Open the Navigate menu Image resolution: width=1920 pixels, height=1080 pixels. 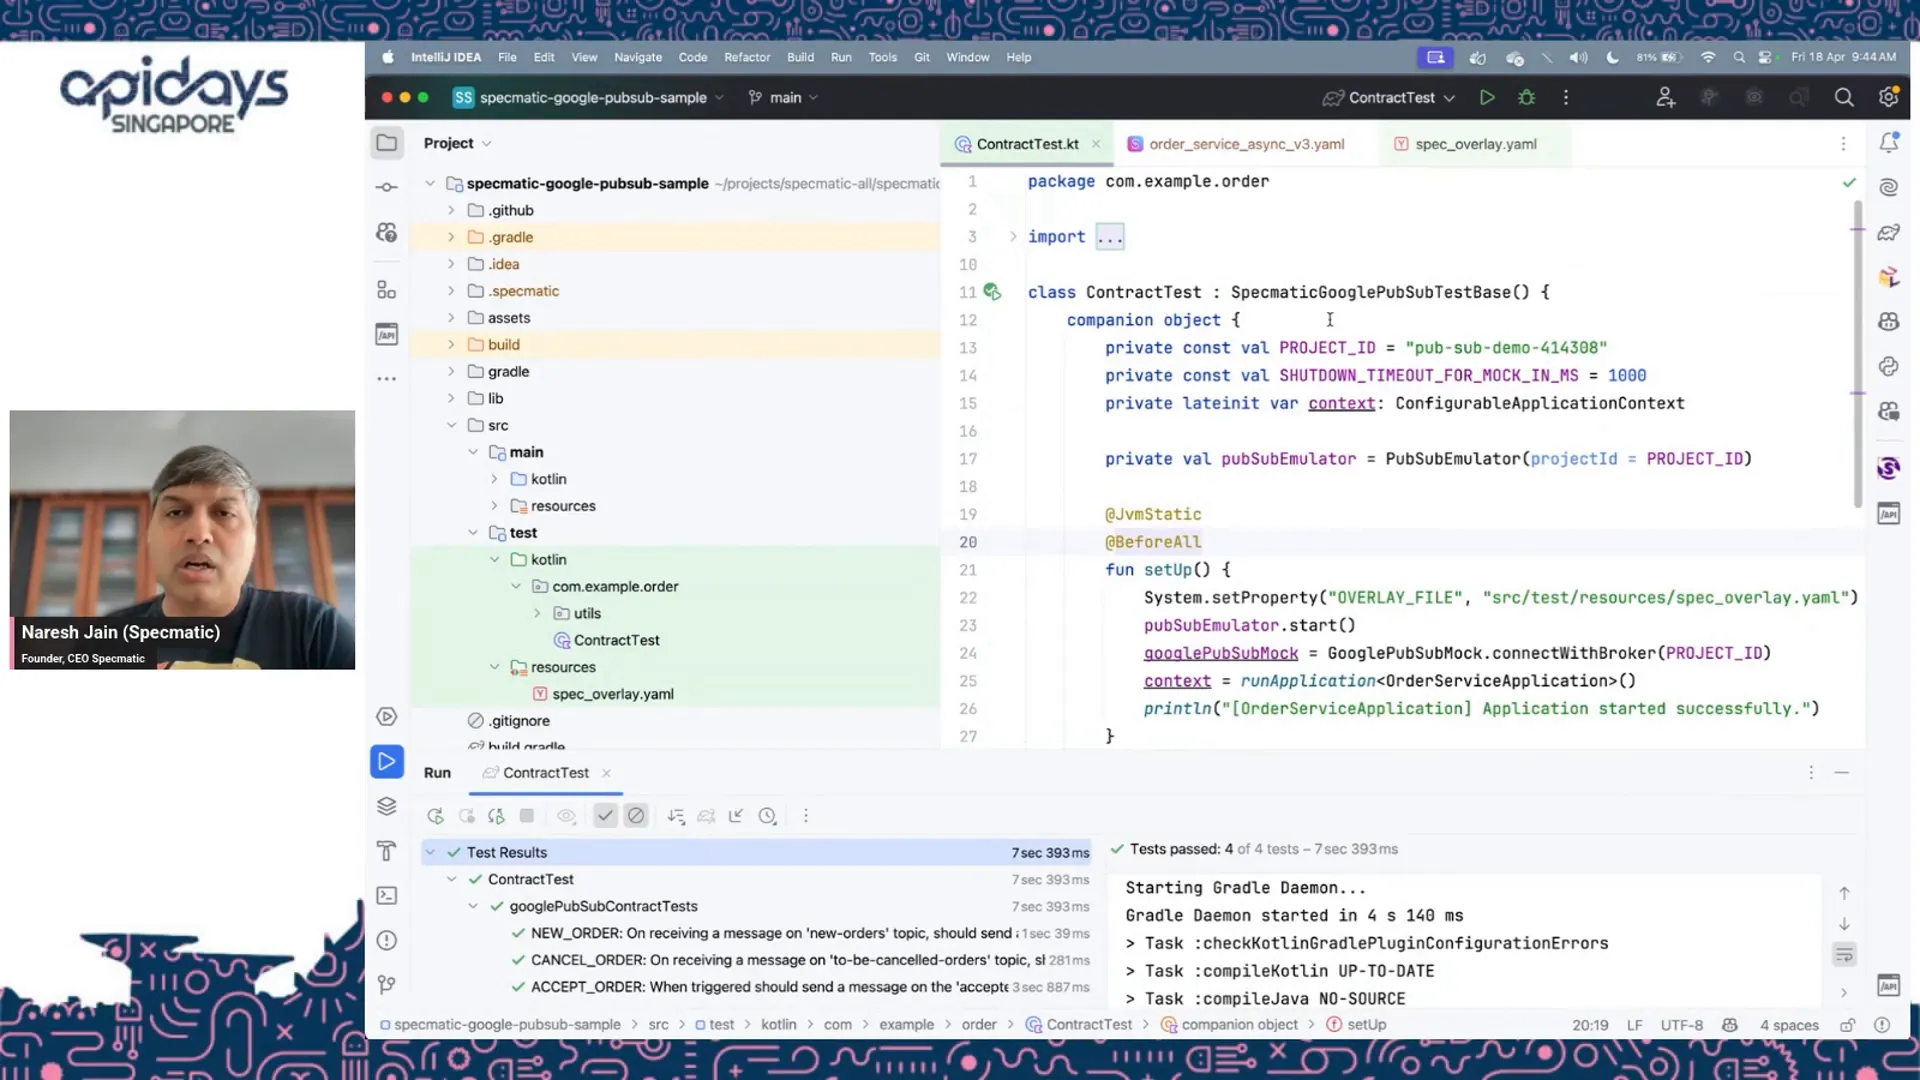pos(638,57)
